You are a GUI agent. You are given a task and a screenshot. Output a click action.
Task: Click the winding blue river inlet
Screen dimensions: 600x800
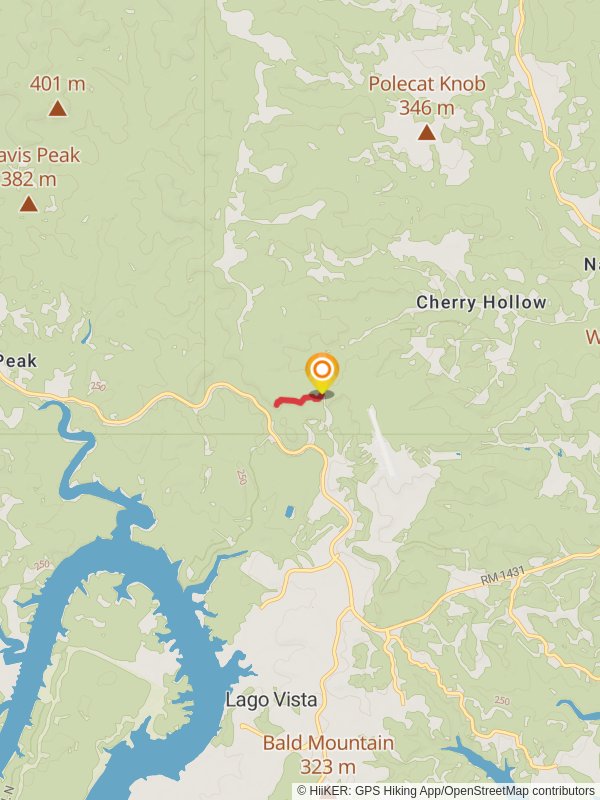(69, 449)
